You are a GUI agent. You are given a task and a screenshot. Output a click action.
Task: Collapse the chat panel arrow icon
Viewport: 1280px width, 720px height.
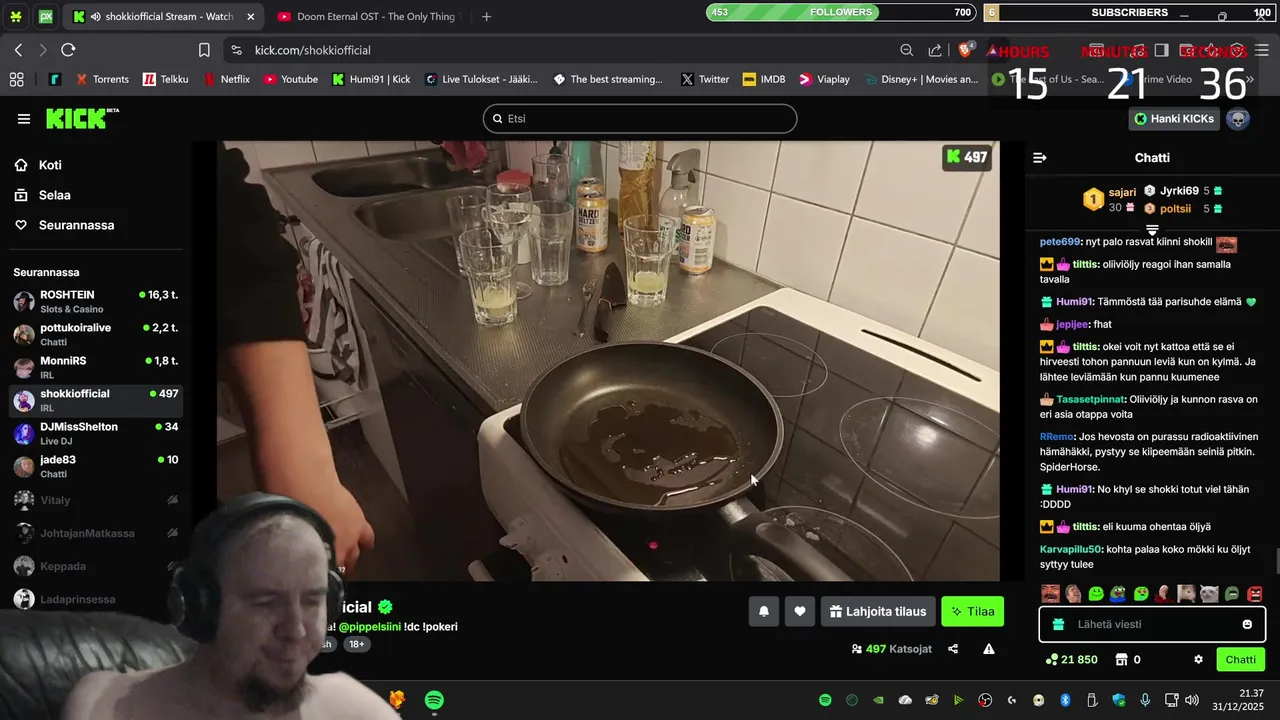pos(1040,158)
